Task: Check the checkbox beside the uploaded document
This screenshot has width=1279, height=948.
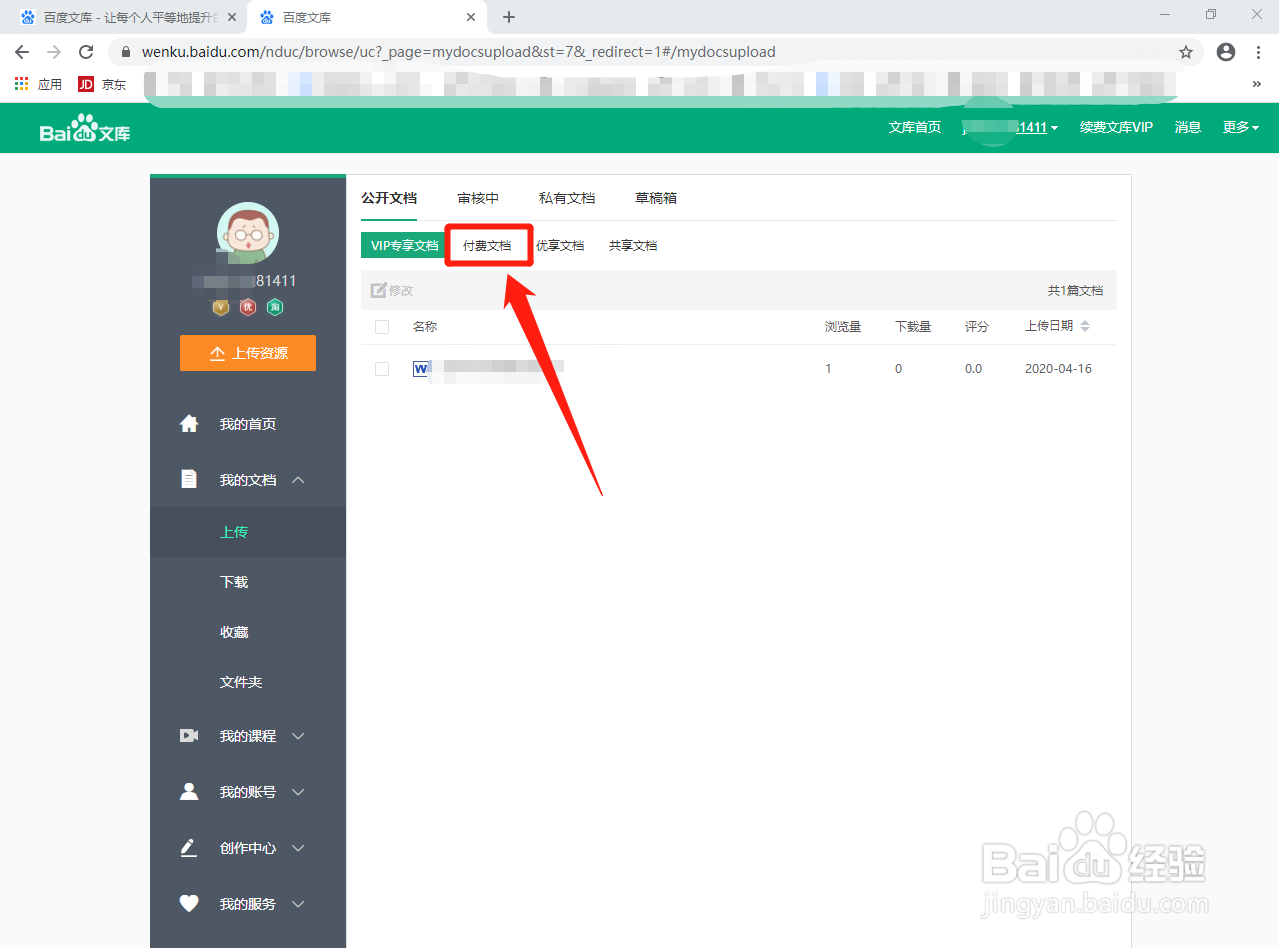Action: tap(381, 368)
